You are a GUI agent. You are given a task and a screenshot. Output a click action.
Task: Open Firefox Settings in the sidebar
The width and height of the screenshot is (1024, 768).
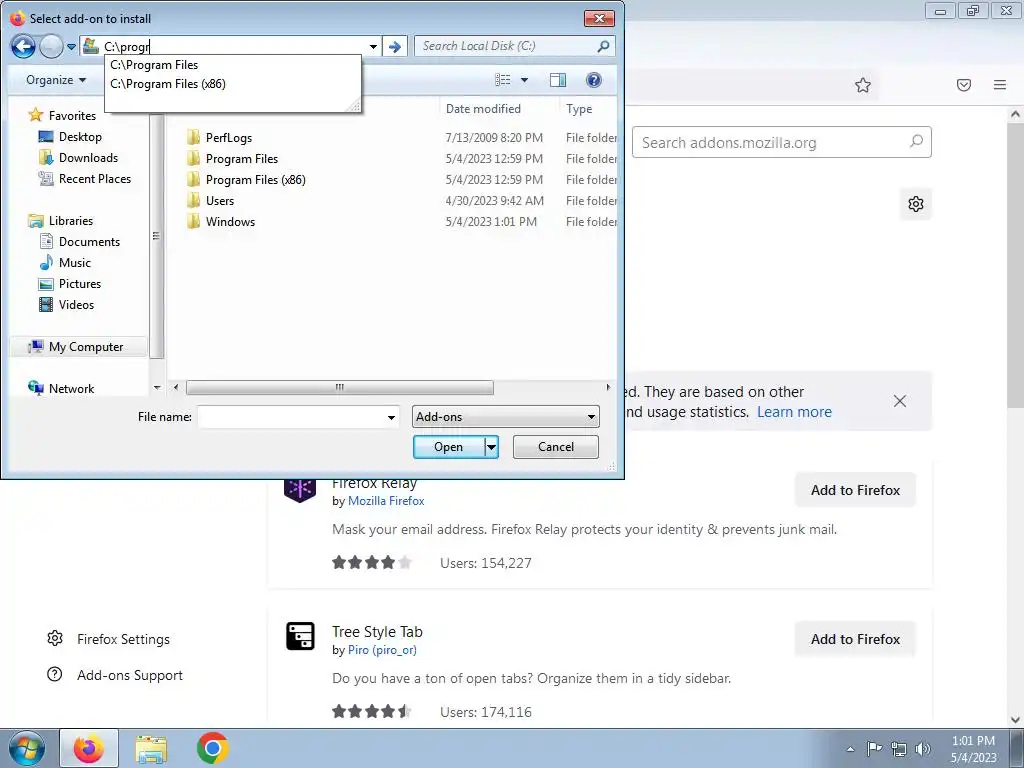tap(108, 639)
